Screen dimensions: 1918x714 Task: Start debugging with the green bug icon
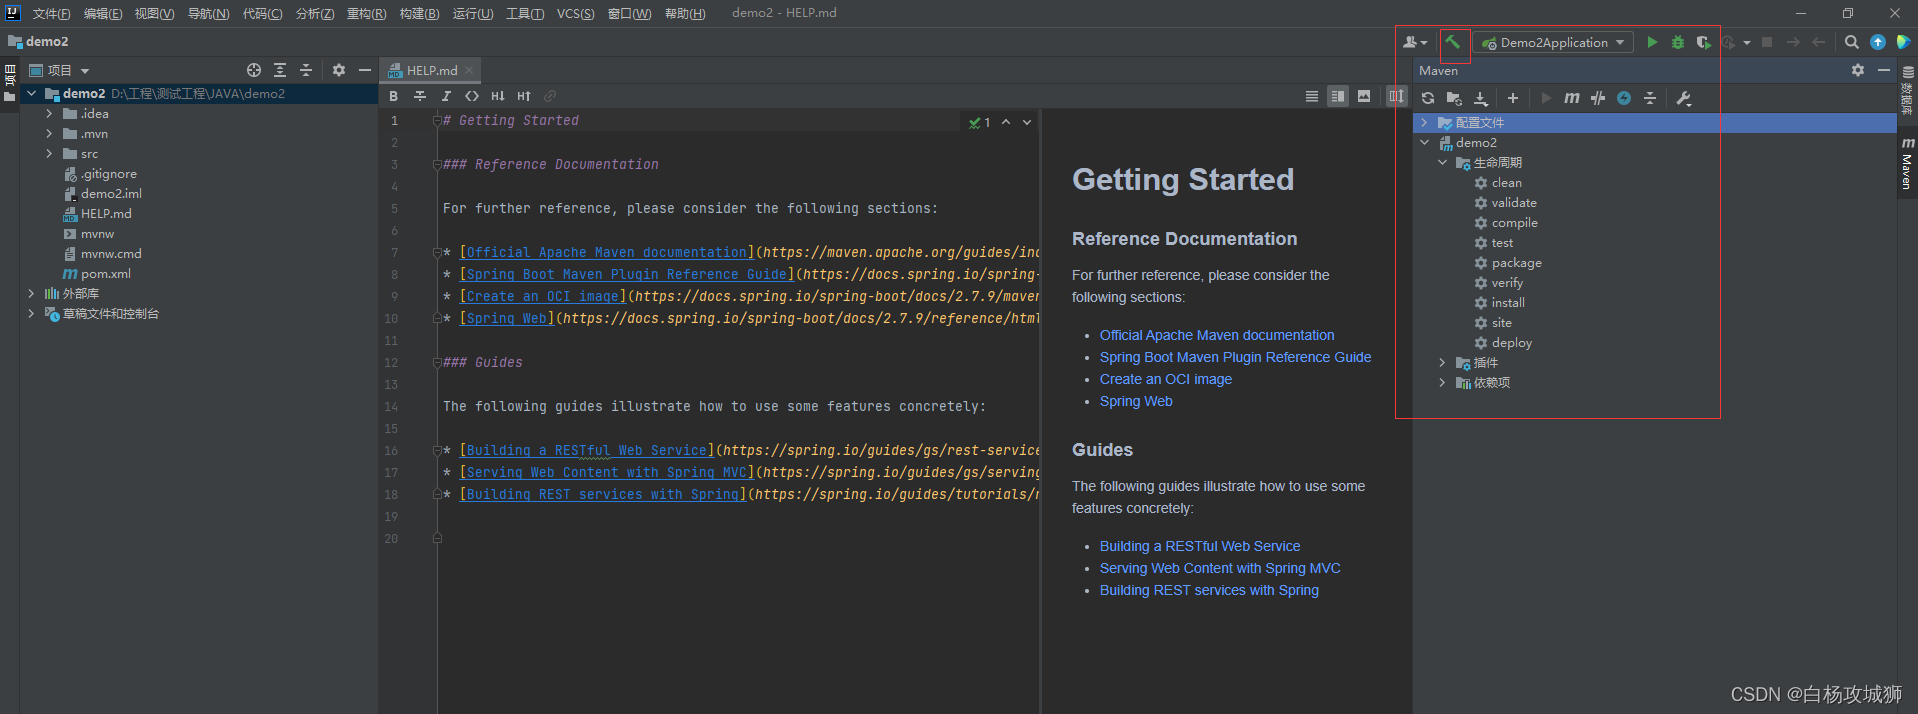[1678, 42]
